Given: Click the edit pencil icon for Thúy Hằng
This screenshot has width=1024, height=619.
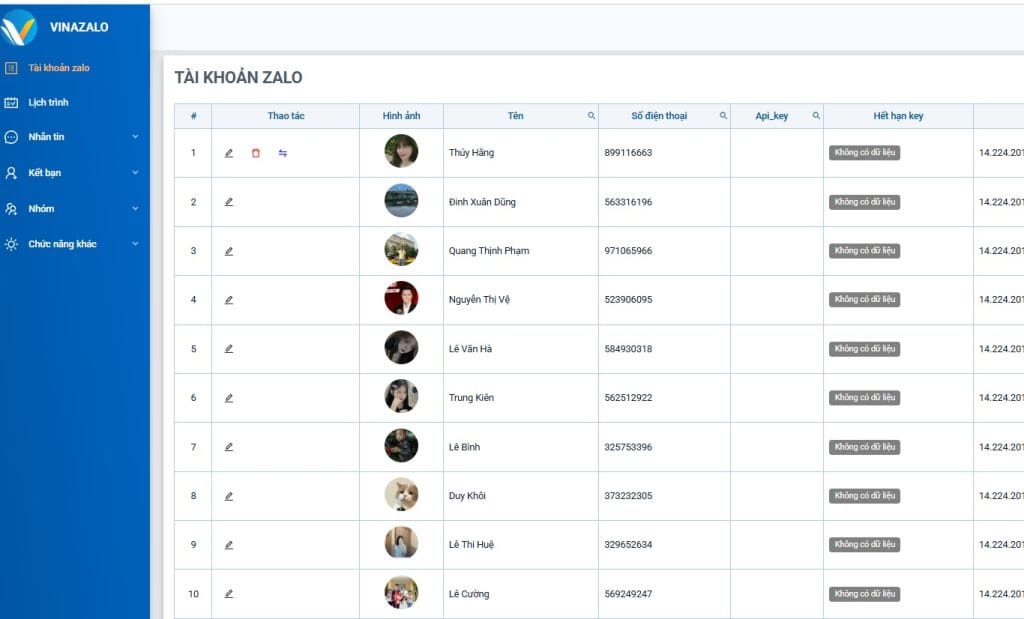Looking at the screenshot, I should click(229, 153).
